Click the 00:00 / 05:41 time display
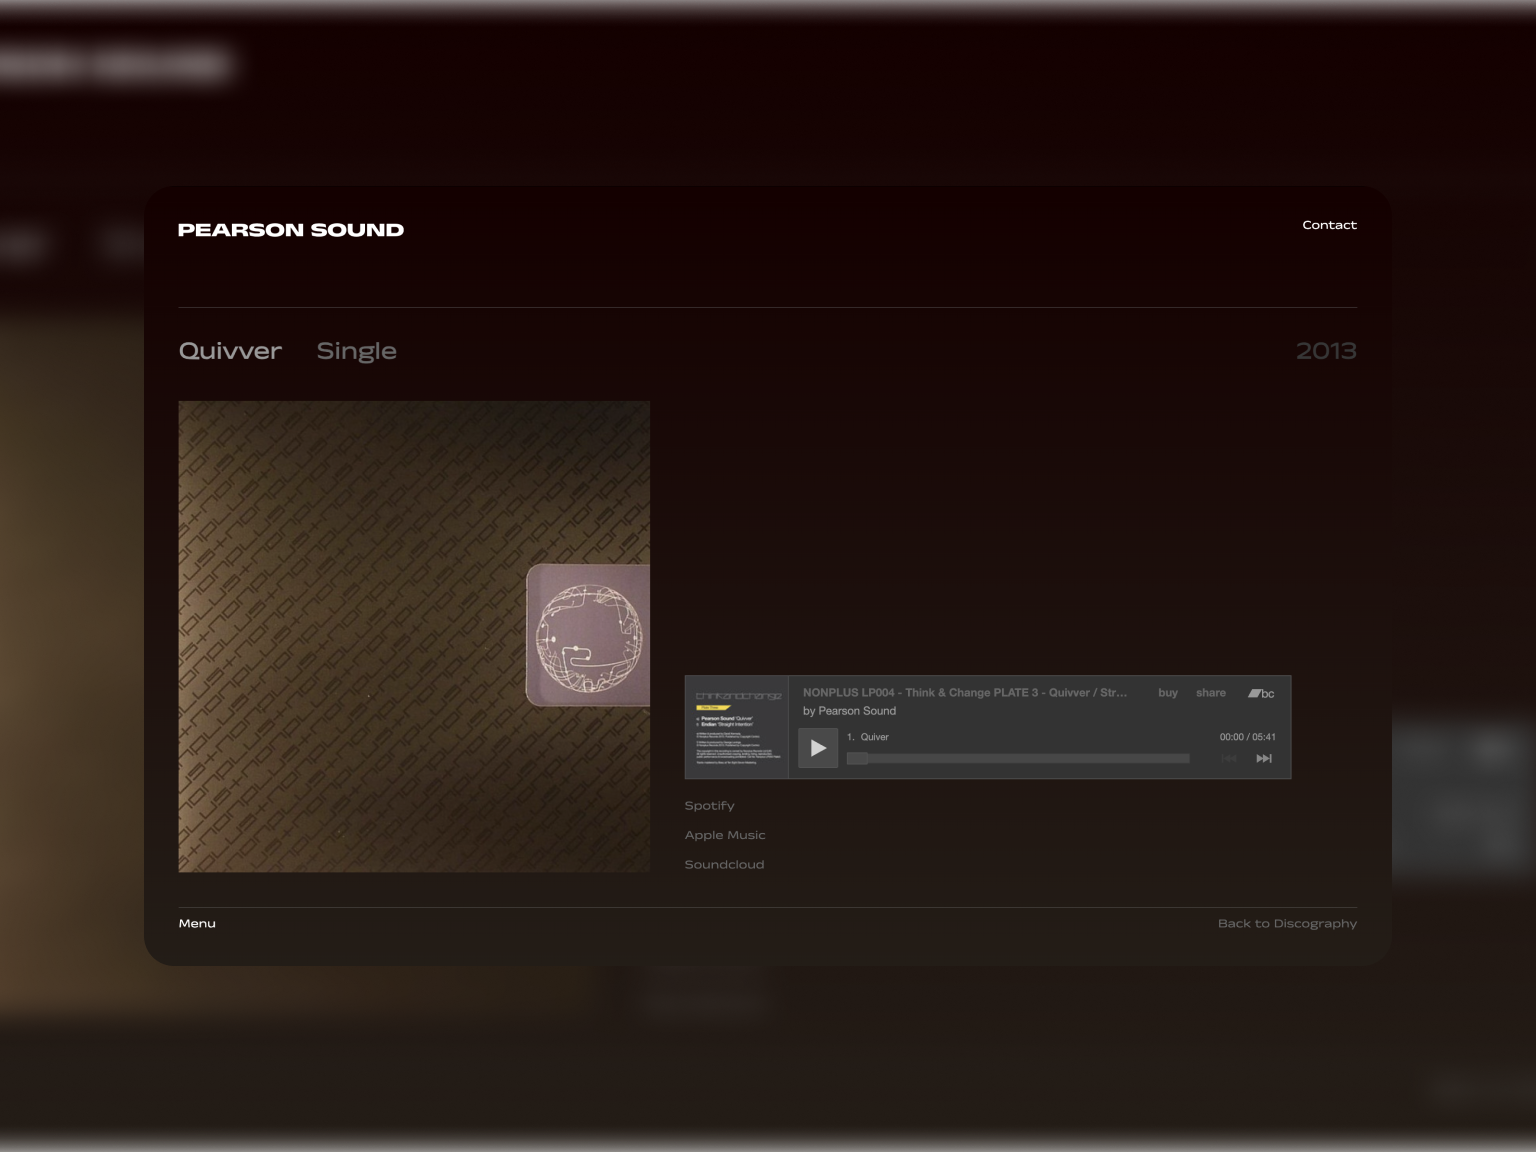The width and height of the screenshot is (1536, 1152). tap(1247, 737)
